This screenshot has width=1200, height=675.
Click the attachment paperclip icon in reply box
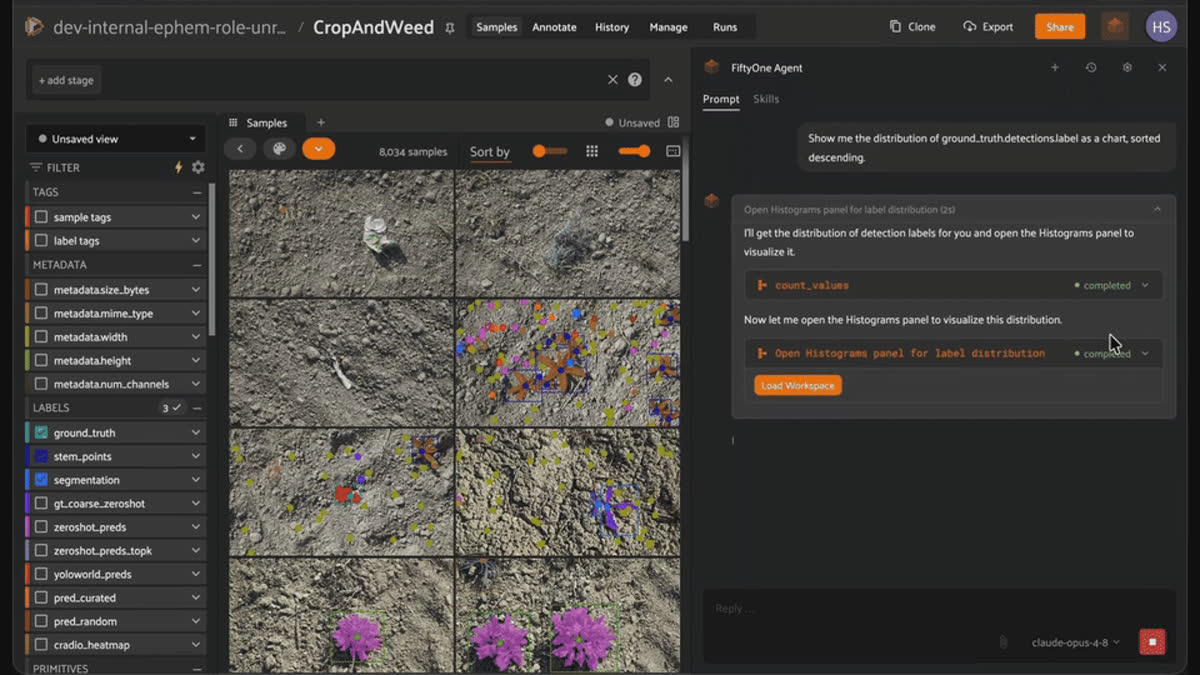click(1003, 642)
